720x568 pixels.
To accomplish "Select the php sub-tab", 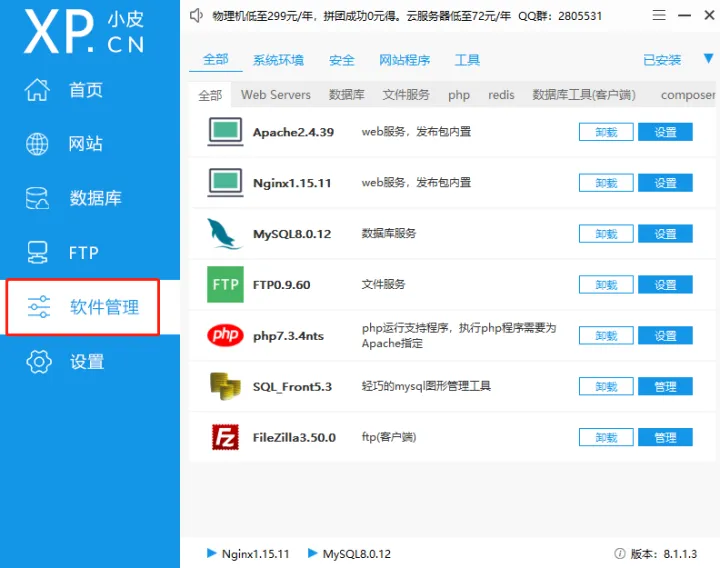I will pyautogui.click(x=459, y=95).
